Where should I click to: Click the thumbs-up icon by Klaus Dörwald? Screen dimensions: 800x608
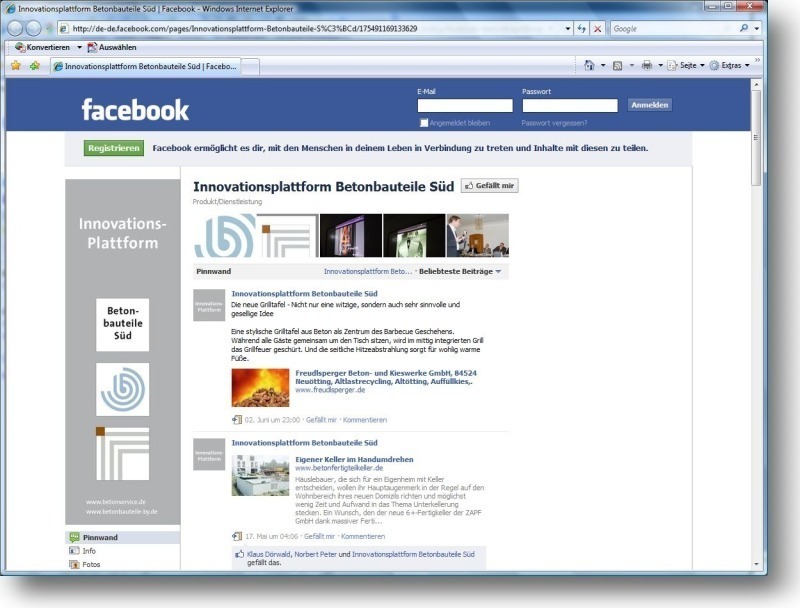239,554
